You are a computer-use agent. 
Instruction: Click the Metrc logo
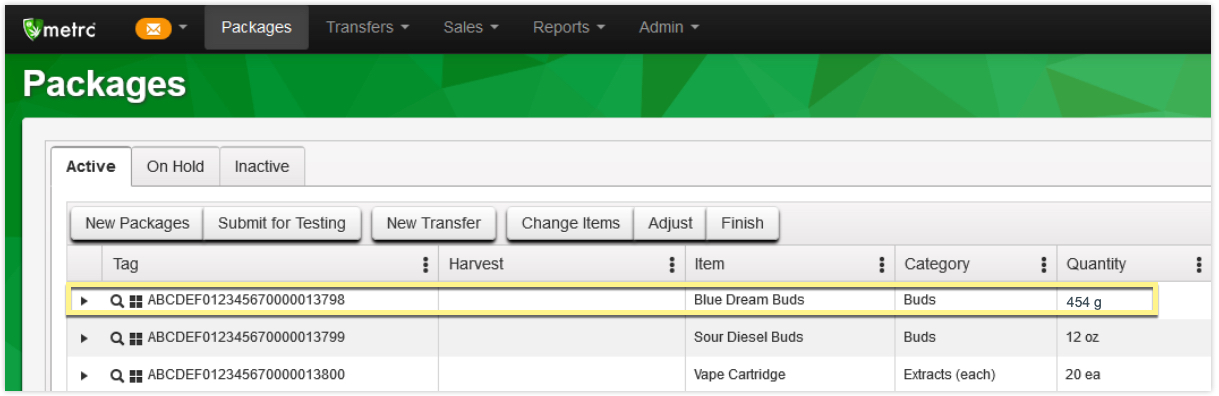(60, 28)
